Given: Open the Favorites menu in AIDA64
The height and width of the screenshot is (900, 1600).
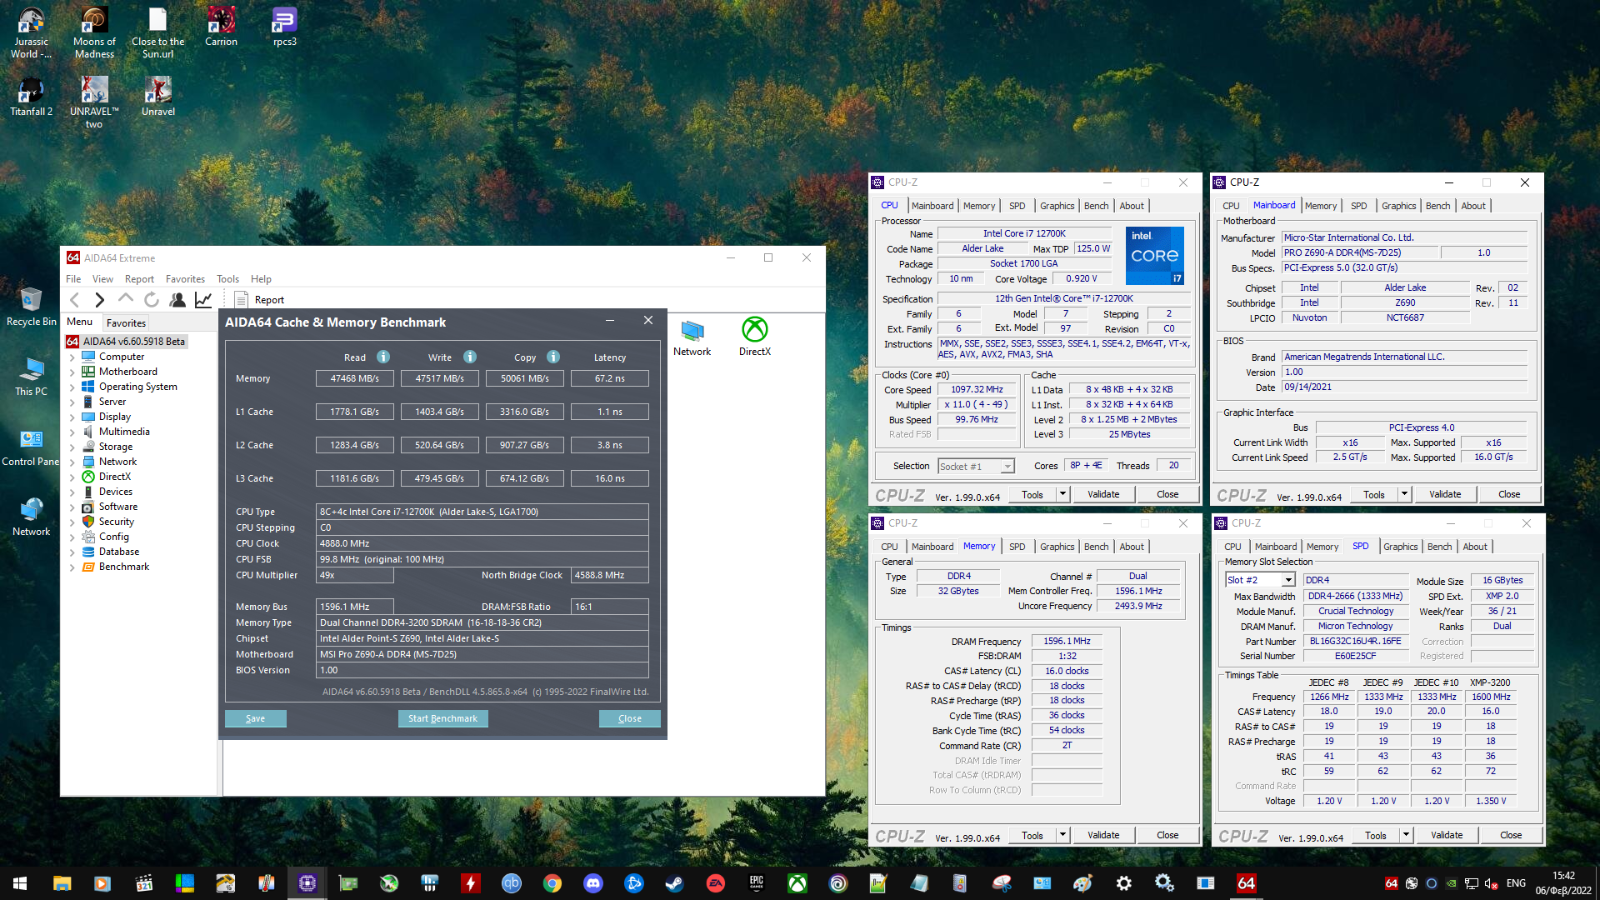Looking at the screenshot, I should pos(185,279).
